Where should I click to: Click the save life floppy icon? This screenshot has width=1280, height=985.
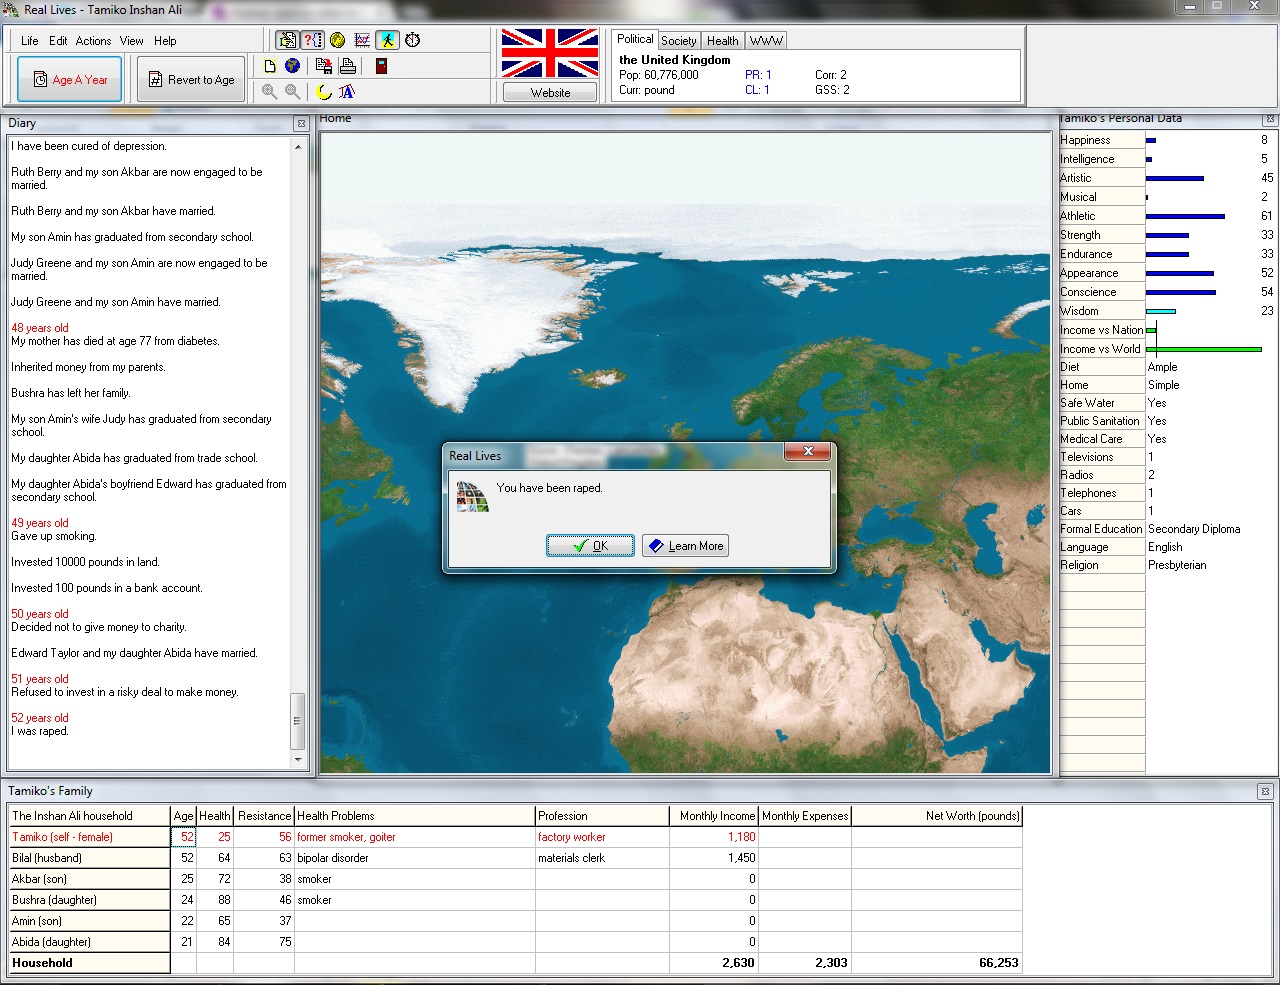click(x=324, y=66)
